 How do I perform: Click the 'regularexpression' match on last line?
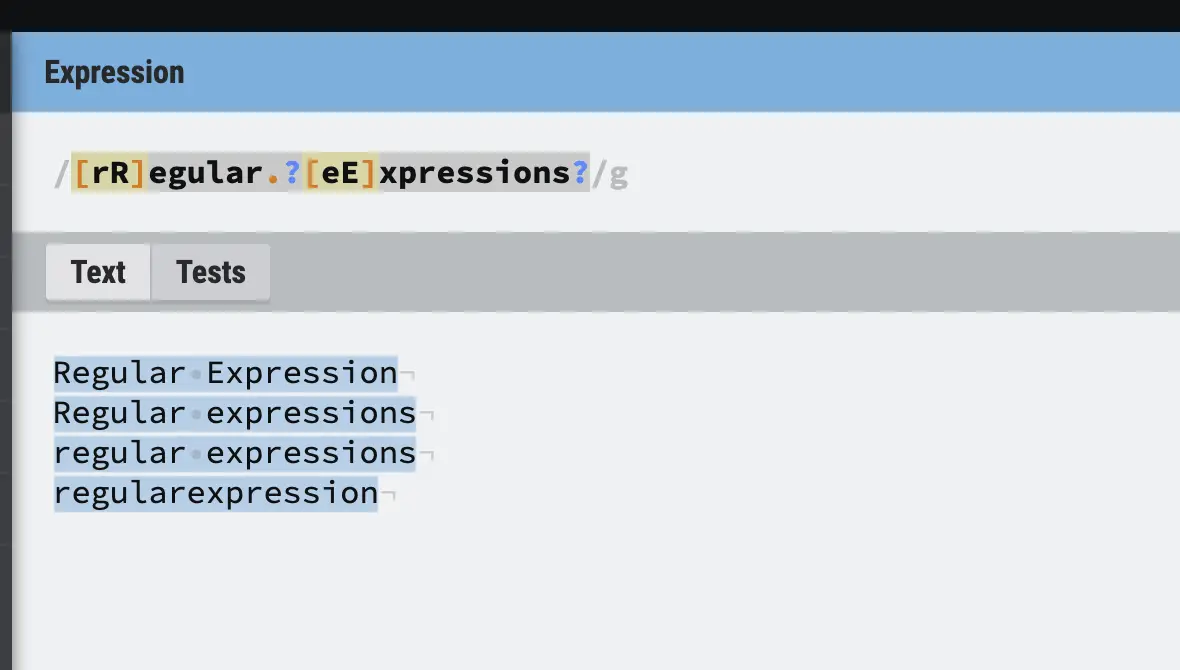click(215, 493)
